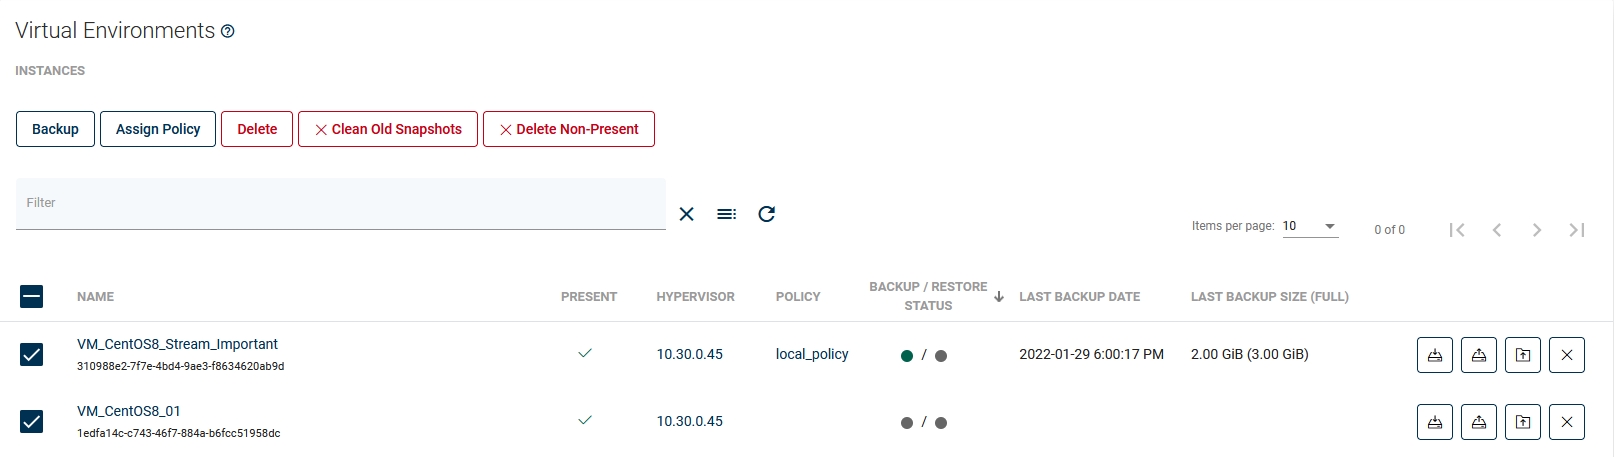
Task: Click the Instances tab label
Action: [x=50, y=71]
